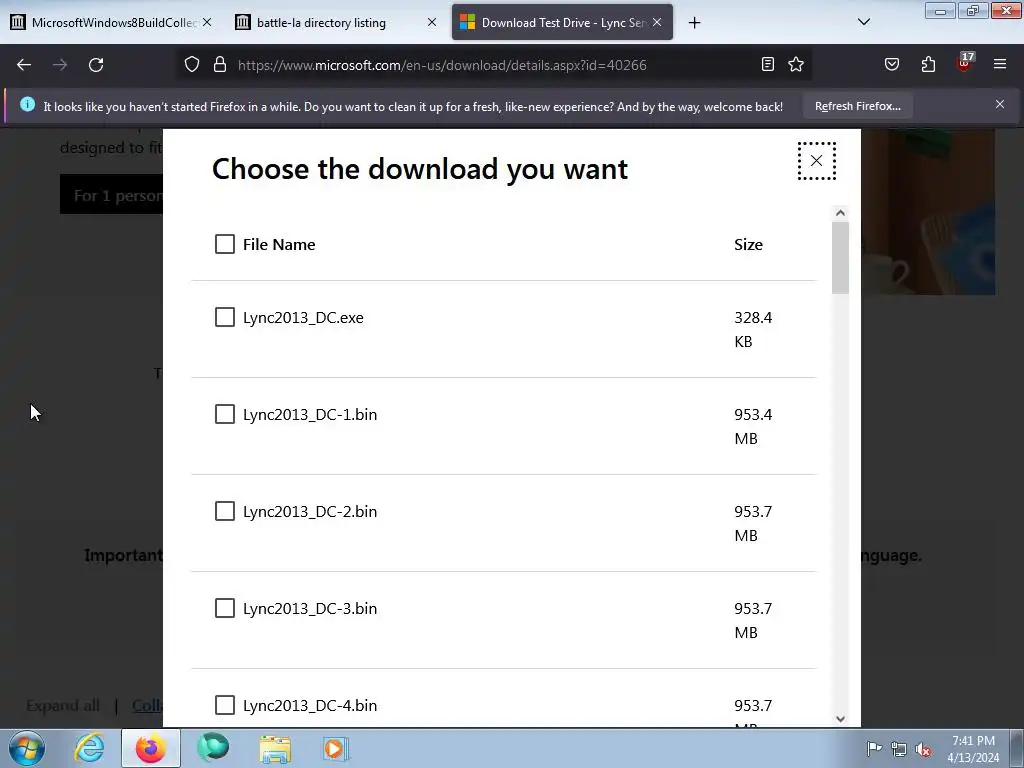Reload the current page
Image resolution: width=1024 pixels, height=768 pixels.
96,65
